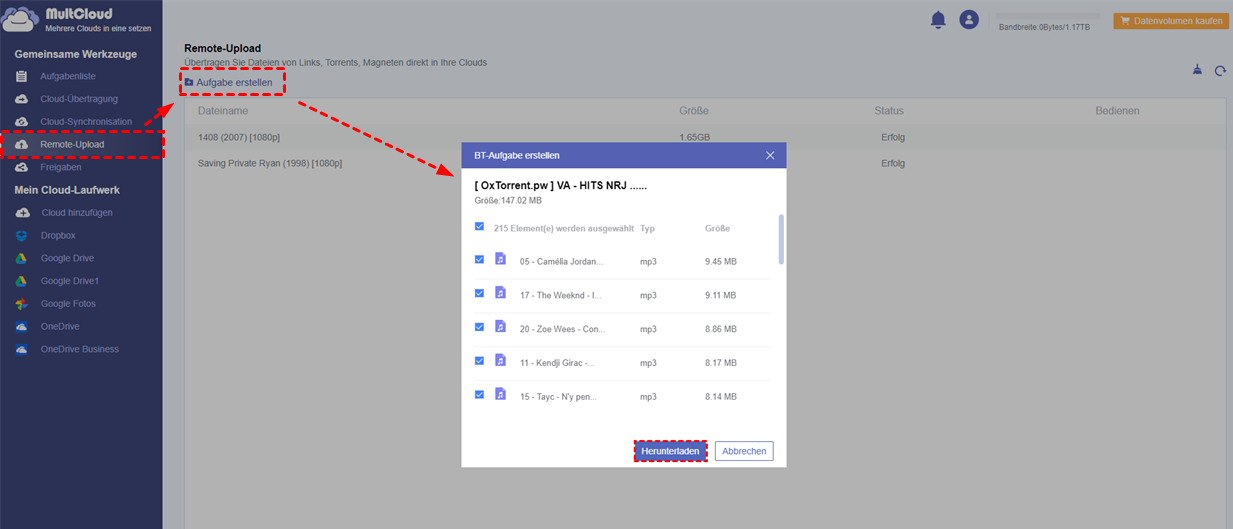Click music file icon for 20 - Zoe Wees

click(500, 327)
